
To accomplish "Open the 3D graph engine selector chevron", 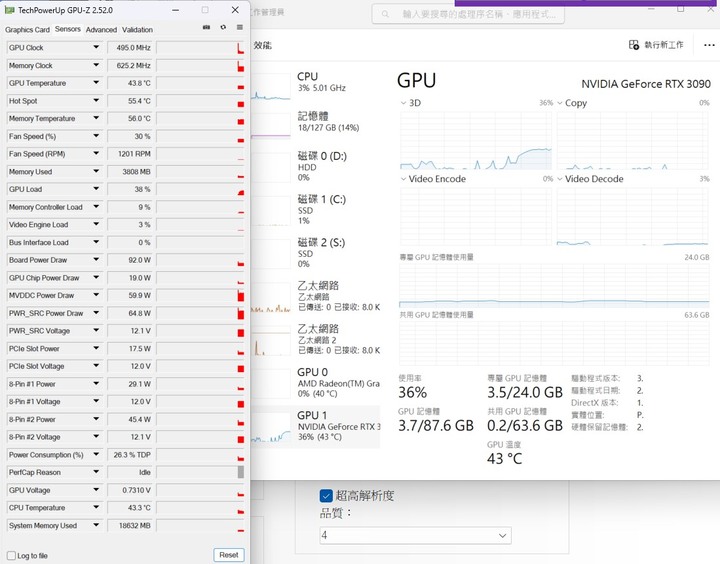I will click(x=403, y=103).
